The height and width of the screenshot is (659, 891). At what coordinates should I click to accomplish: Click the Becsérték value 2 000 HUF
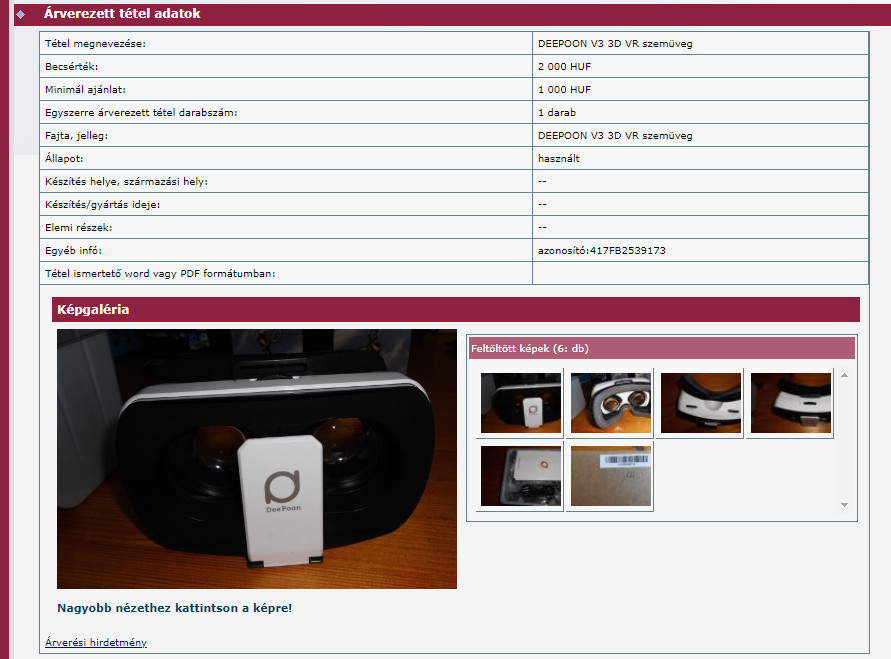(564, 66)
